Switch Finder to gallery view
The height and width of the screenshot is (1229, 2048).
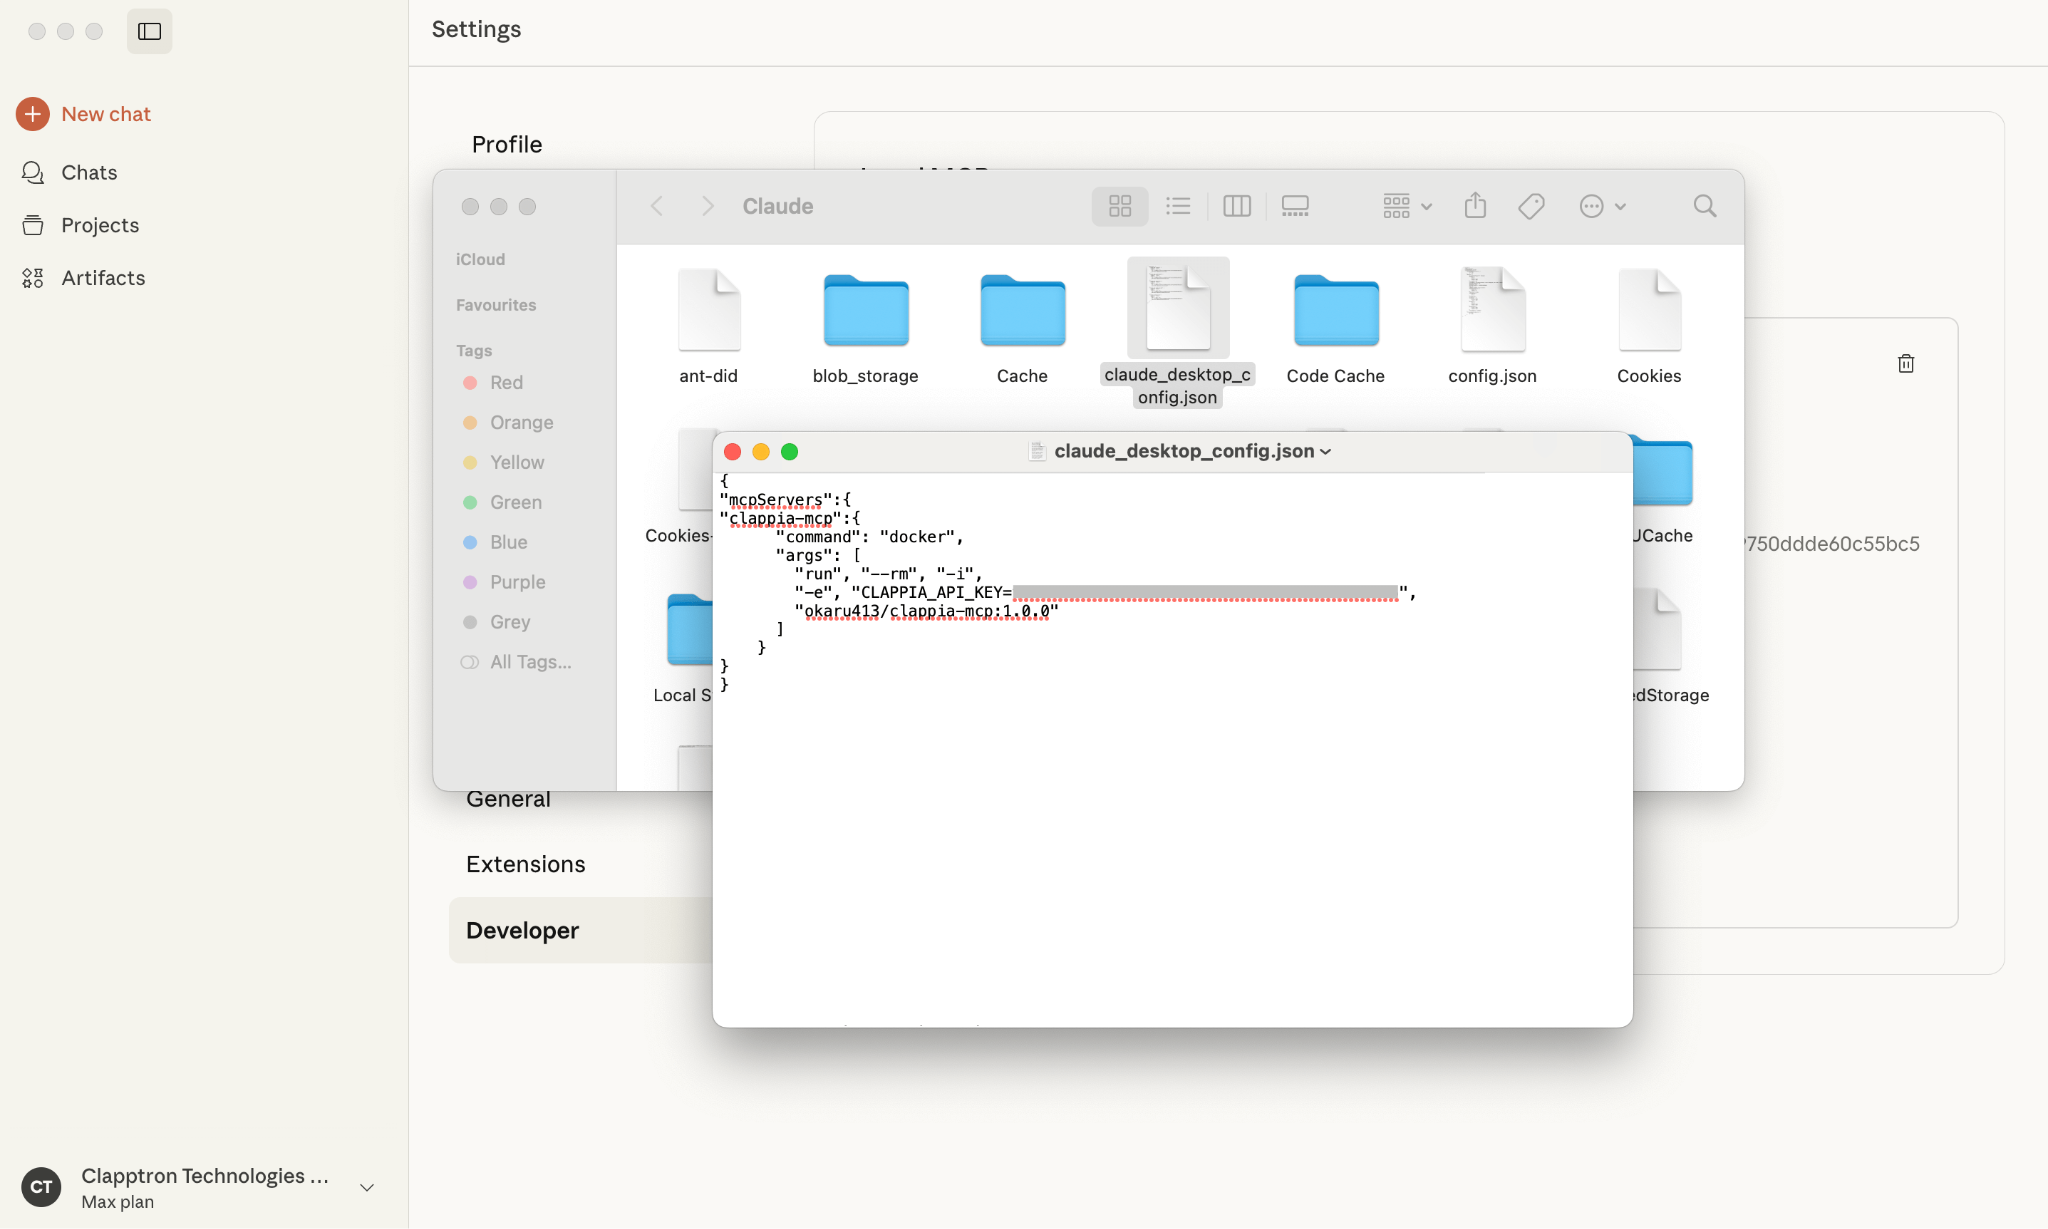[x=1295, y=206]
